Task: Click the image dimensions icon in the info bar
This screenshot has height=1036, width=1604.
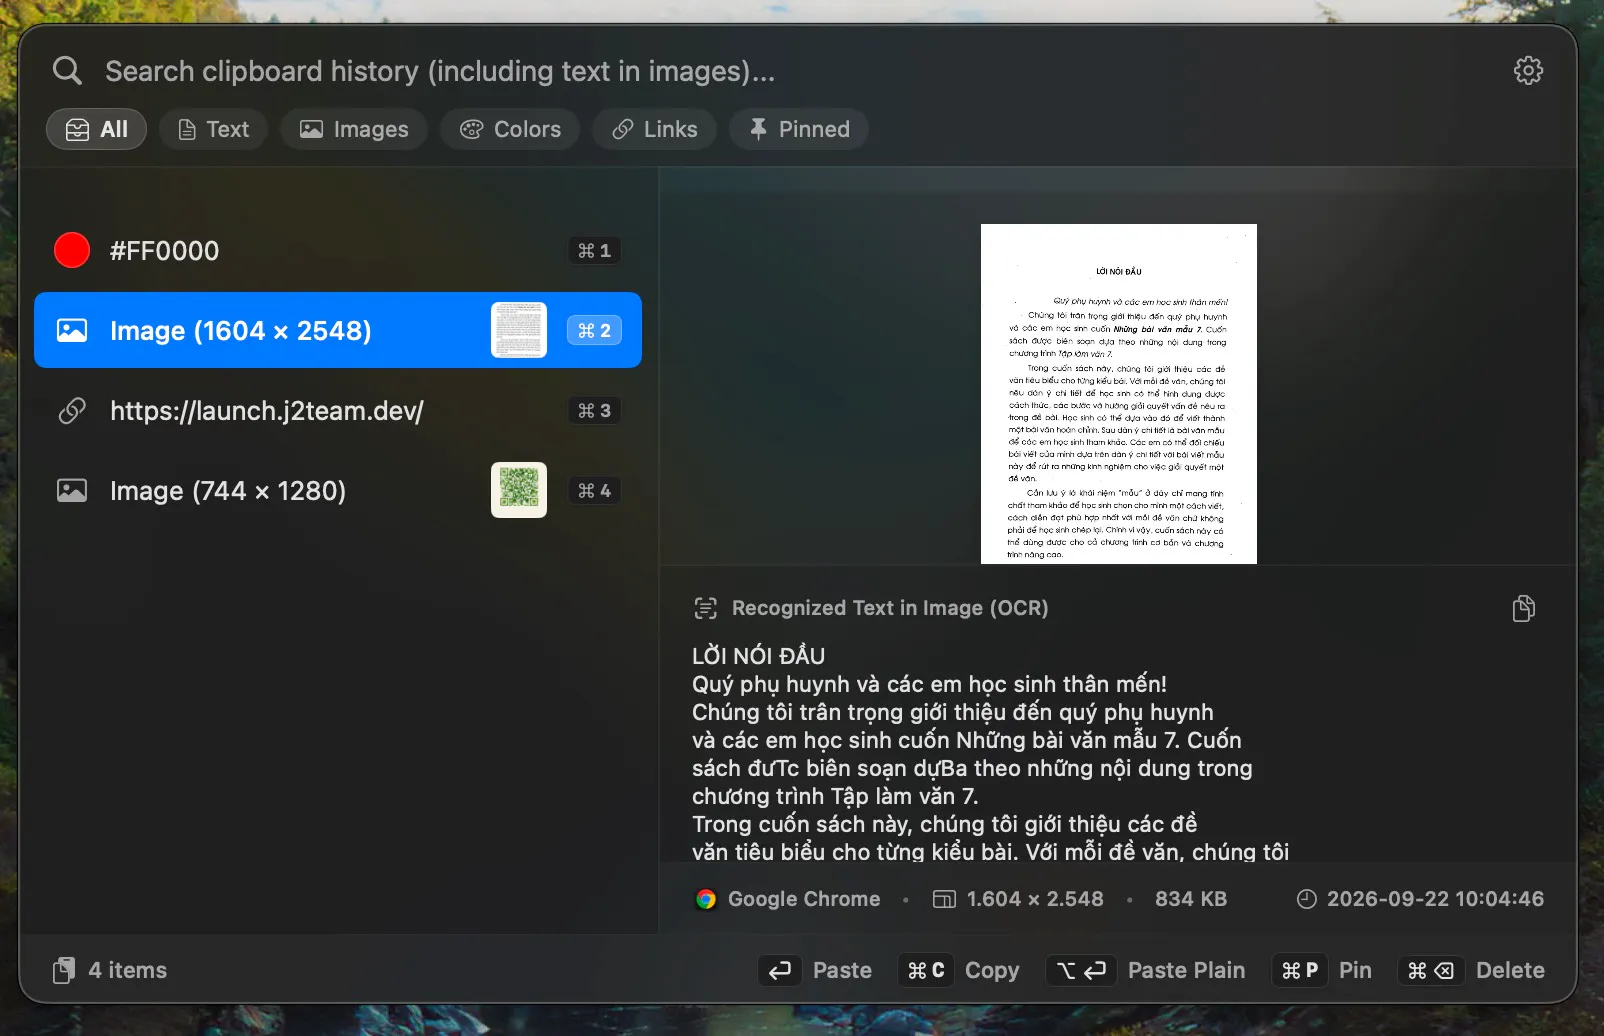Action: click(x=944, y=899)
